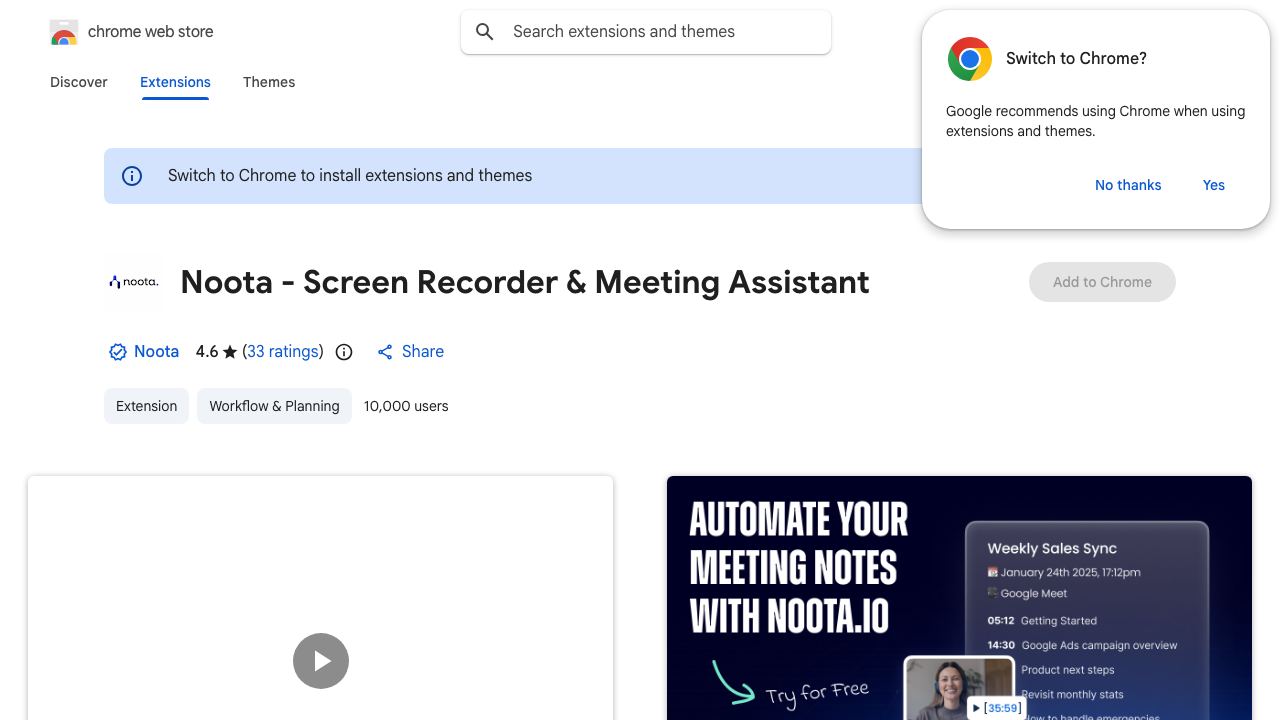Image resolution: width=1280 pixels, height=720 pixels.
Task: Click the Add to Chrome button
Action: [1102, 282]
